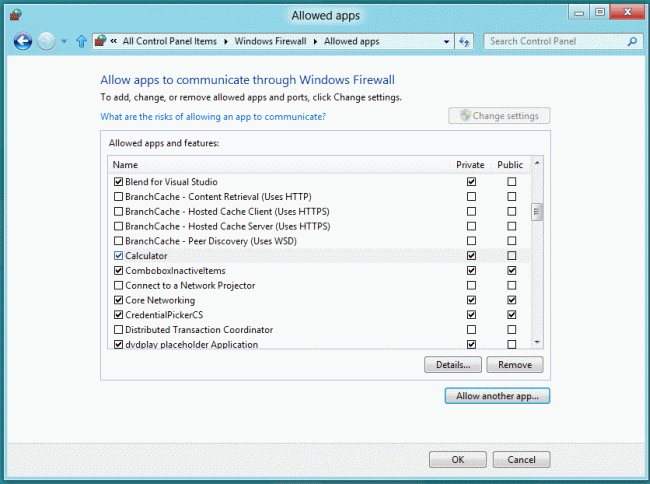Uncheck the Core Networking name checkbox
This screenshot has width=650, height=484.
point(119,300)
